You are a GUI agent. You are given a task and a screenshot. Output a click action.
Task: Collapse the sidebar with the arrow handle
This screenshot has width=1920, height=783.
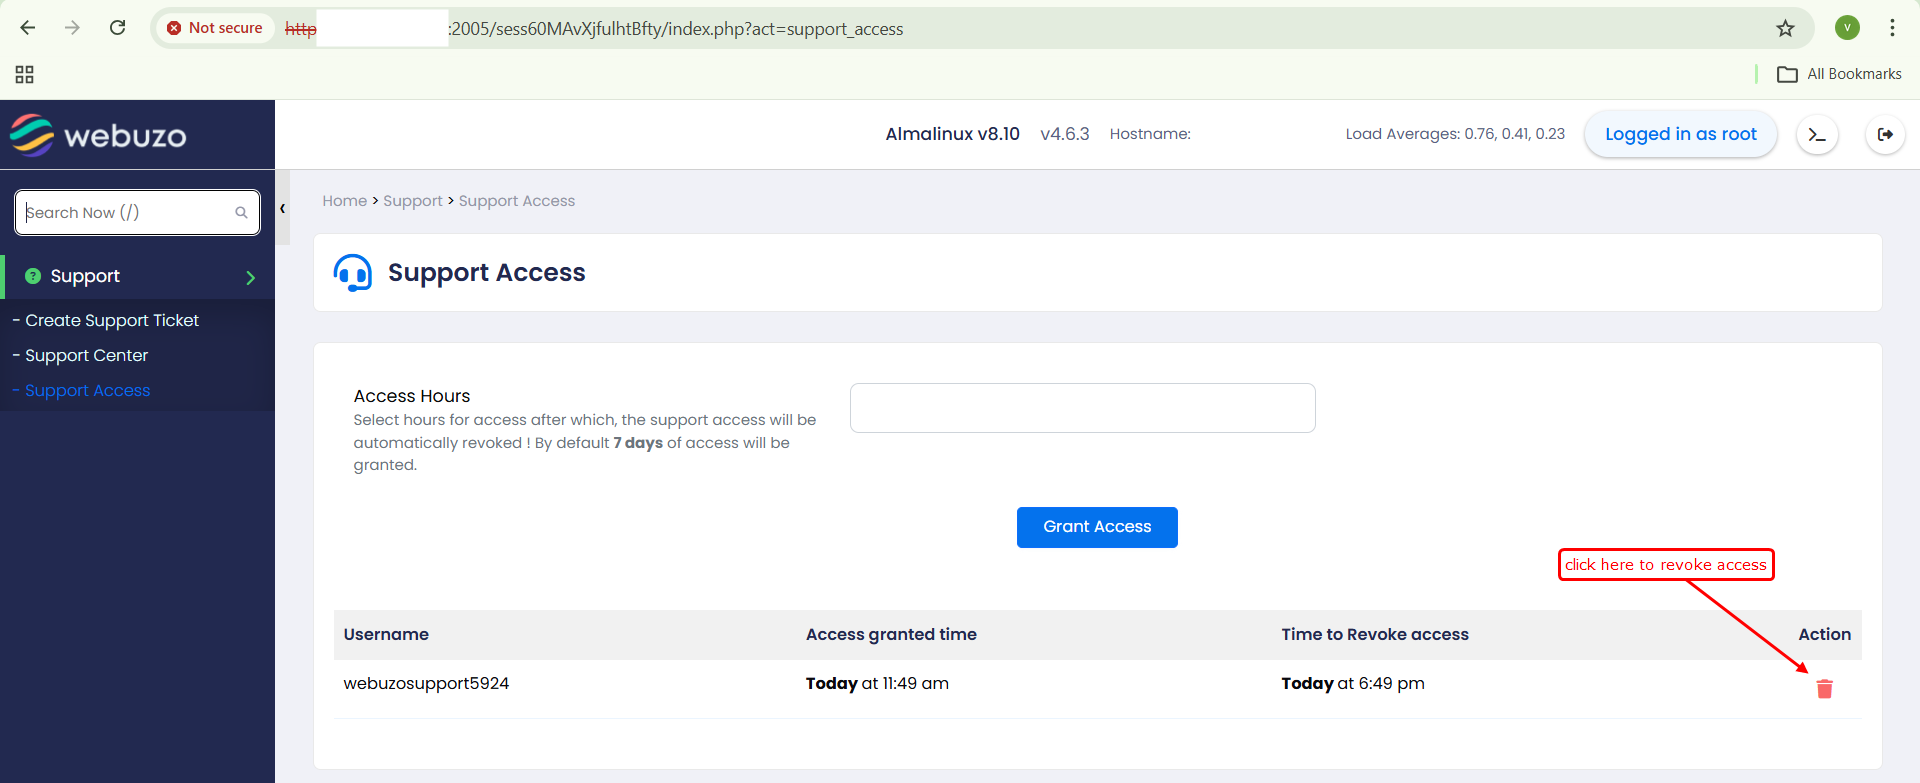click(x=283, y=209)
